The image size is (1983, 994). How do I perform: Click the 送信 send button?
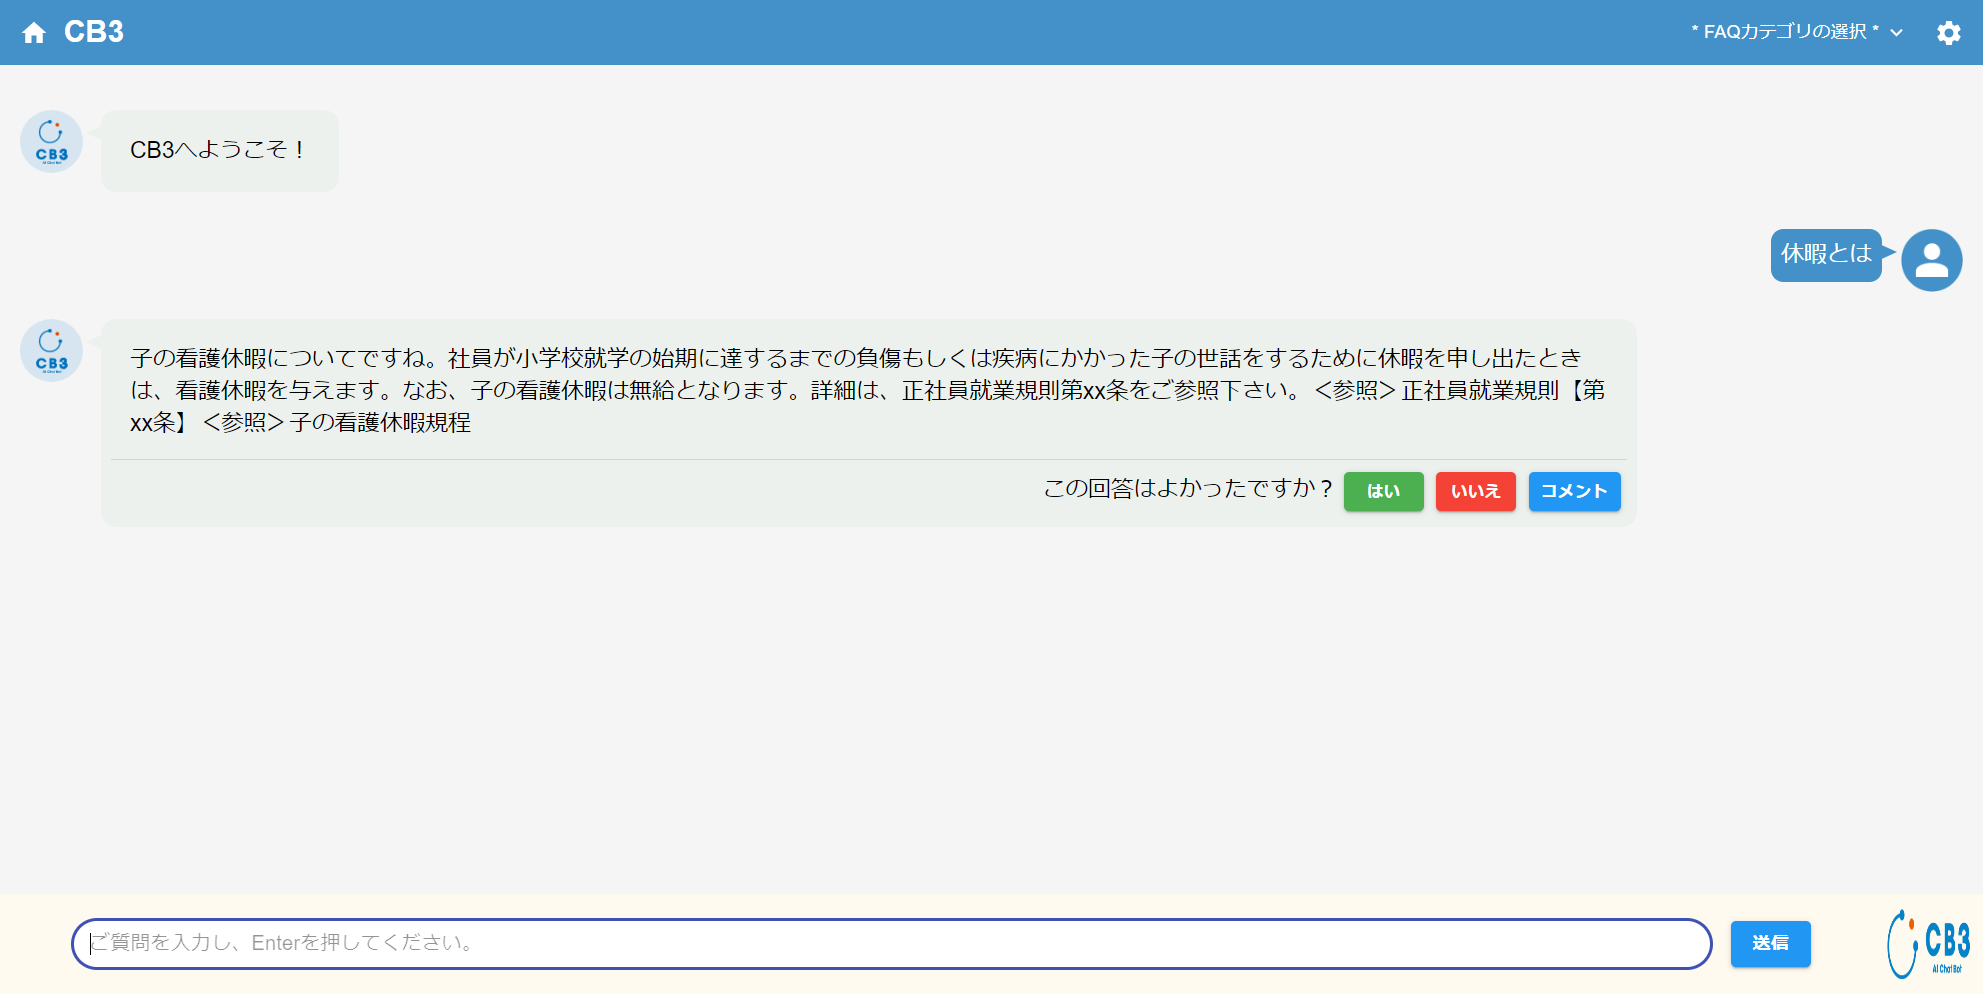pyautogui.click(x=1770, y=943)
